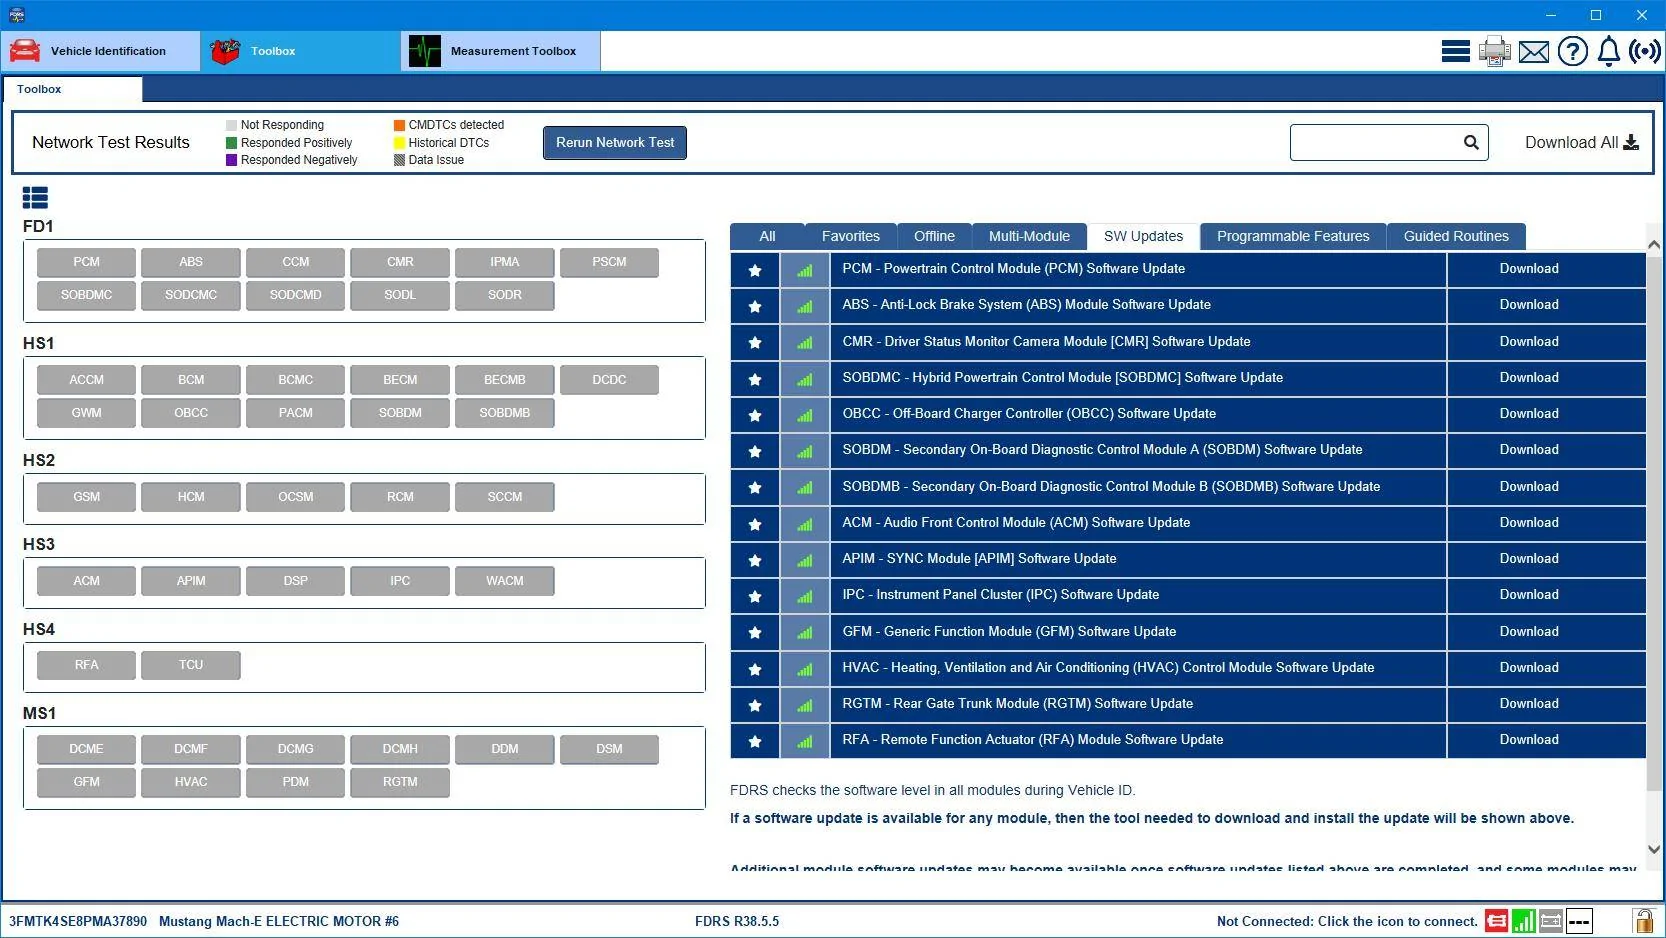The height and width of the screenshot is (938, 1666).
Task: Click the SOBDMC module in FD1 network
Action: point(86,295)
